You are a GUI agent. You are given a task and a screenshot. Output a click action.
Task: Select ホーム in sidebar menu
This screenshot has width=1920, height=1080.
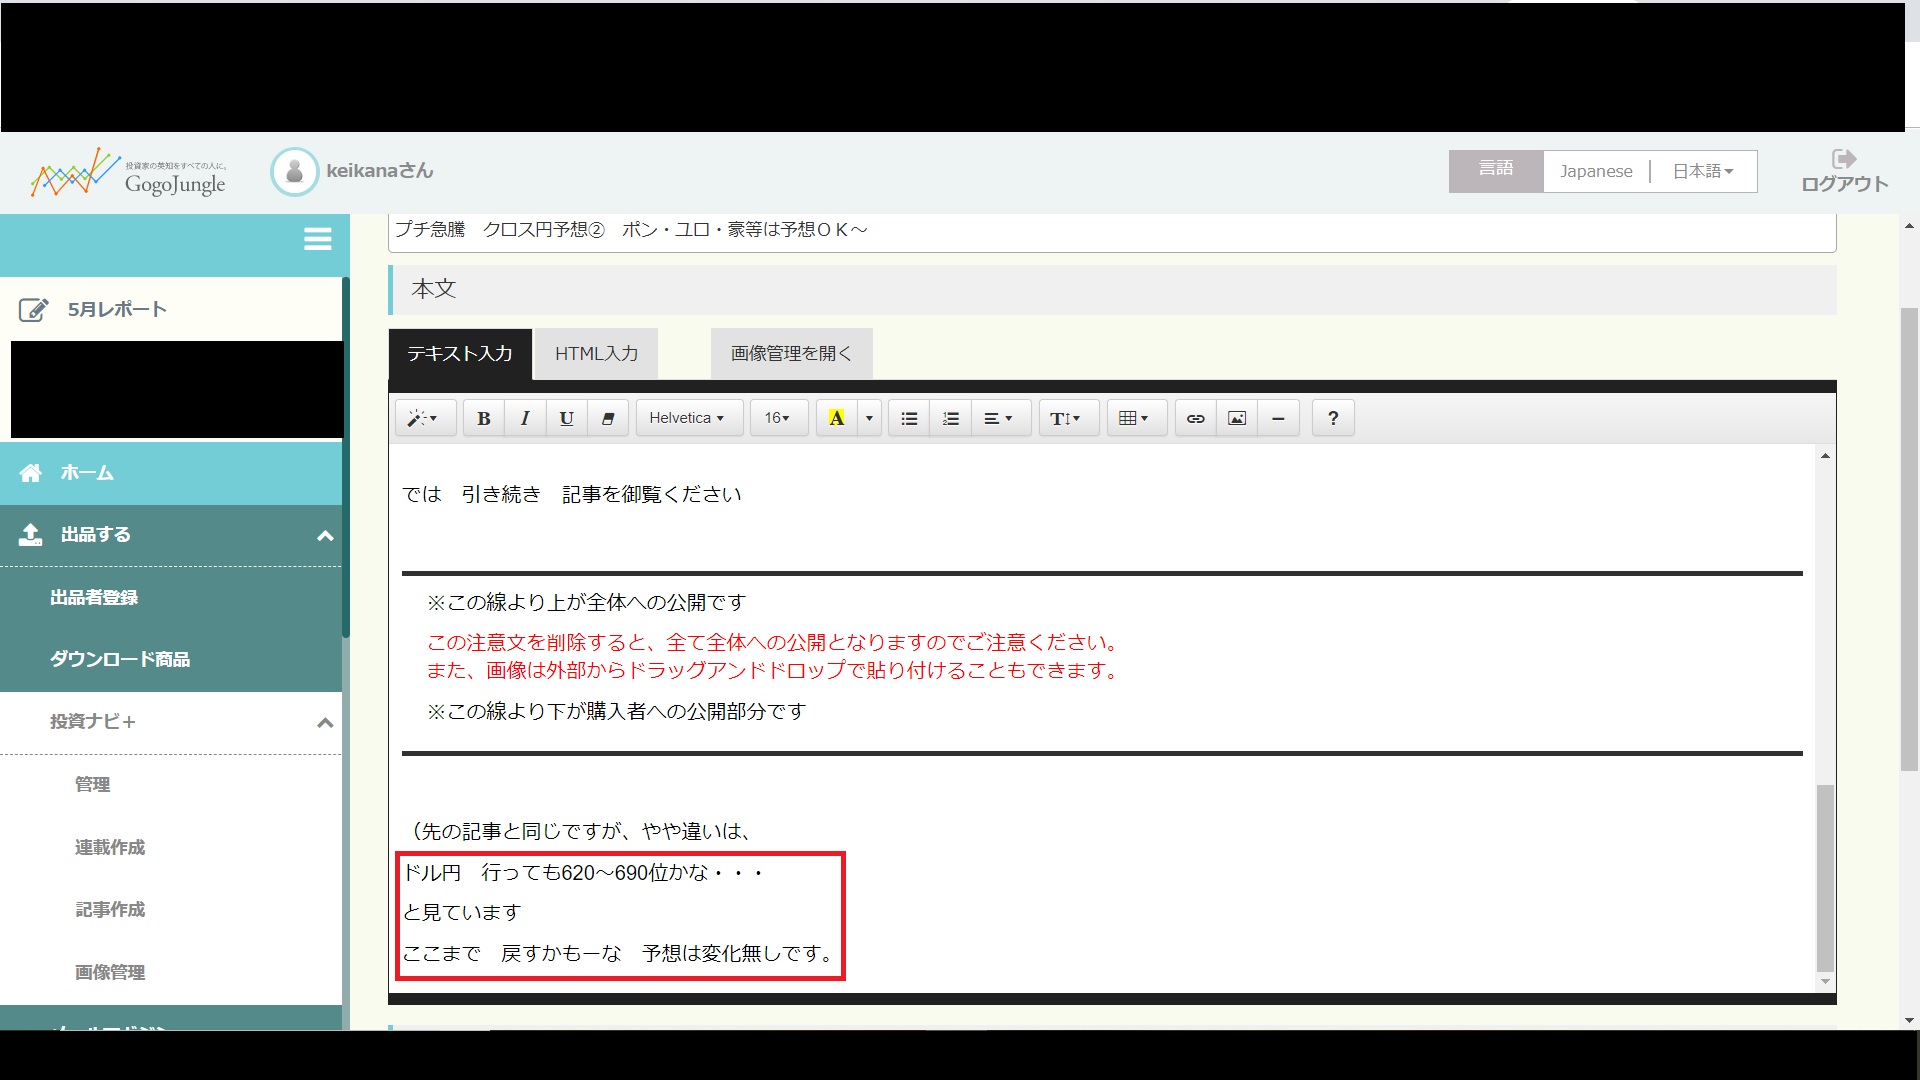click(x=87, y=473)
